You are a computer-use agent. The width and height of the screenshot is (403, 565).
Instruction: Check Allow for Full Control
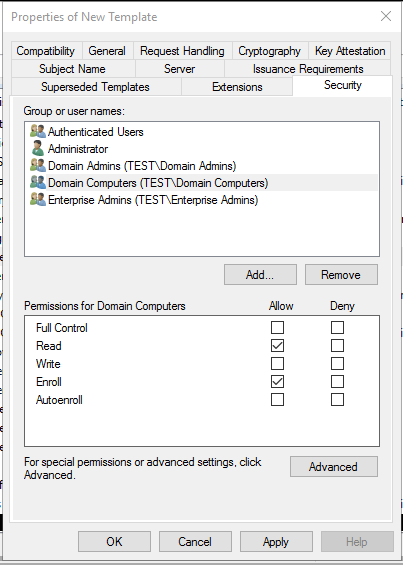click(277, 328)
